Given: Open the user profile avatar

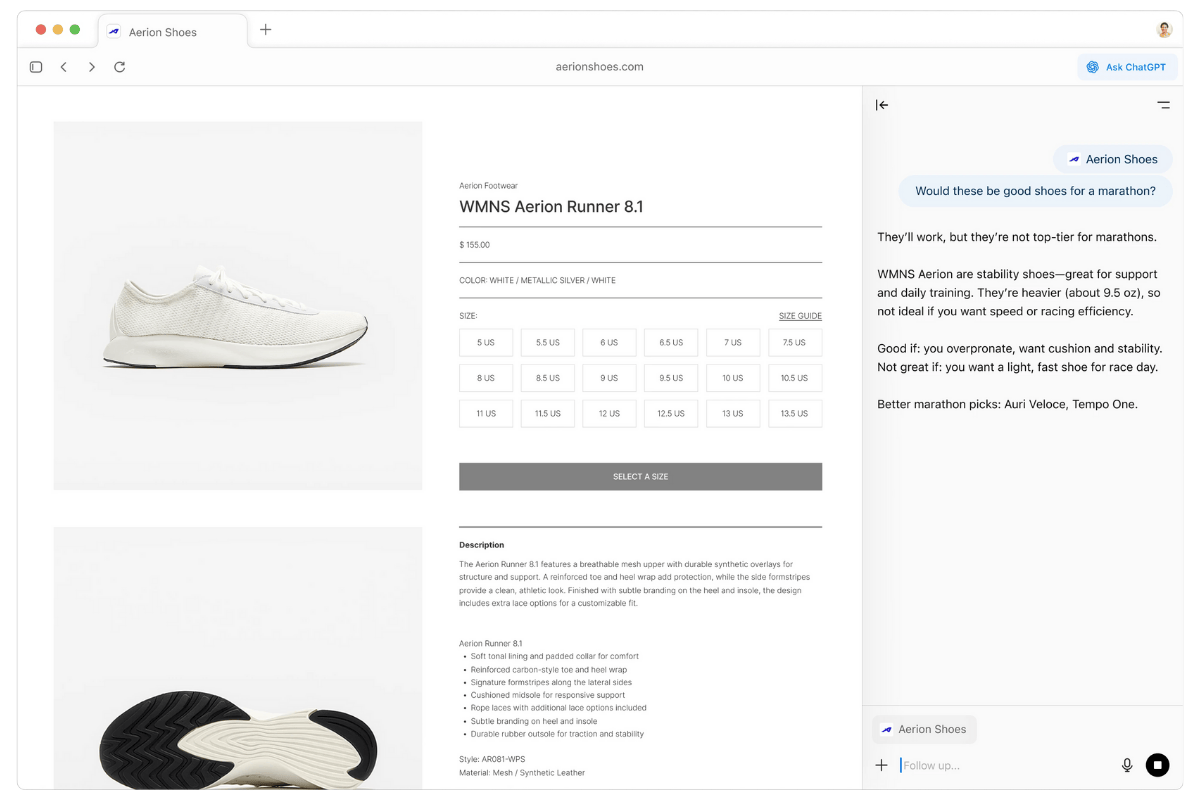Looking at the screenshot, I should [1164, 30].
